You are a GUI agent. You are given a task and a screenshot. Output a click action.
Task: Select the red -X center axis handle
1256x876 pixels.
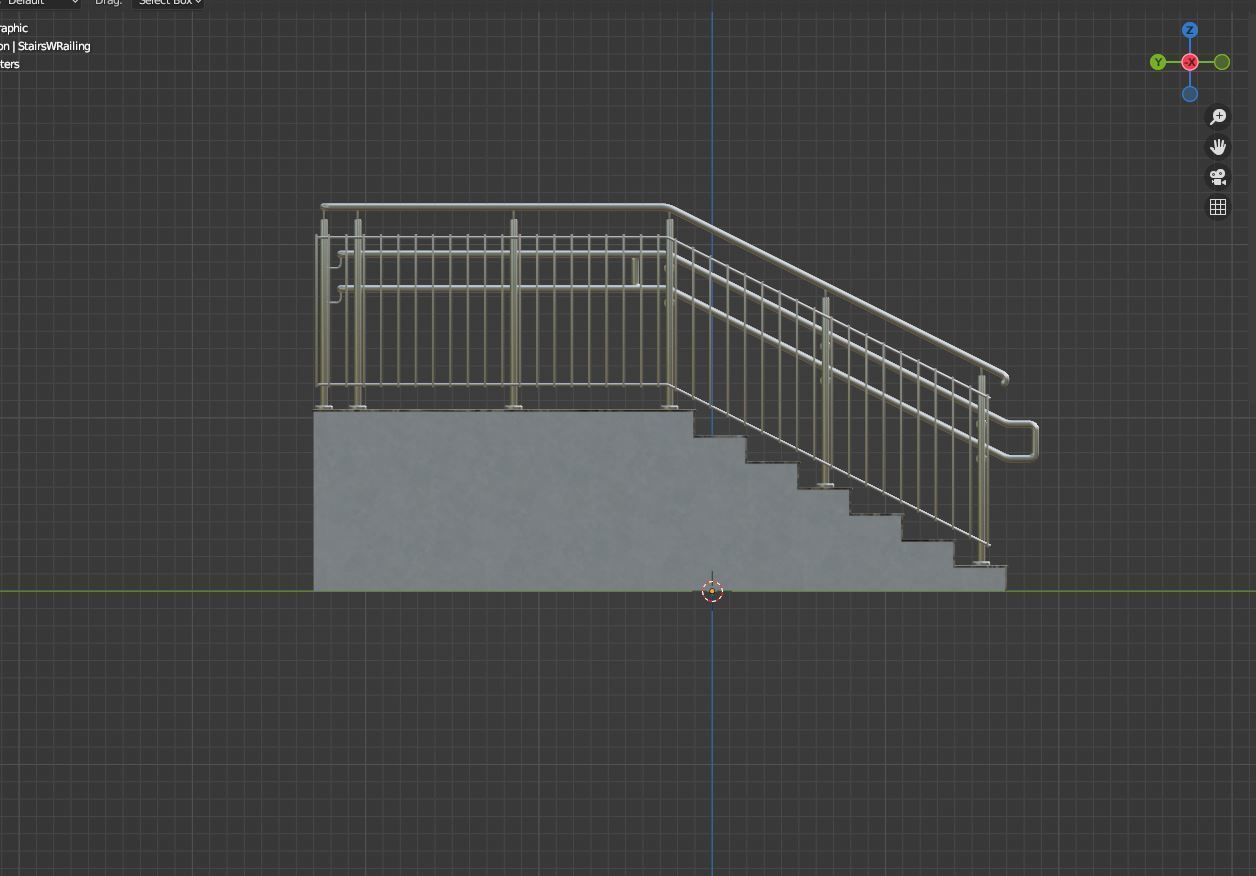coord(1190,62)
